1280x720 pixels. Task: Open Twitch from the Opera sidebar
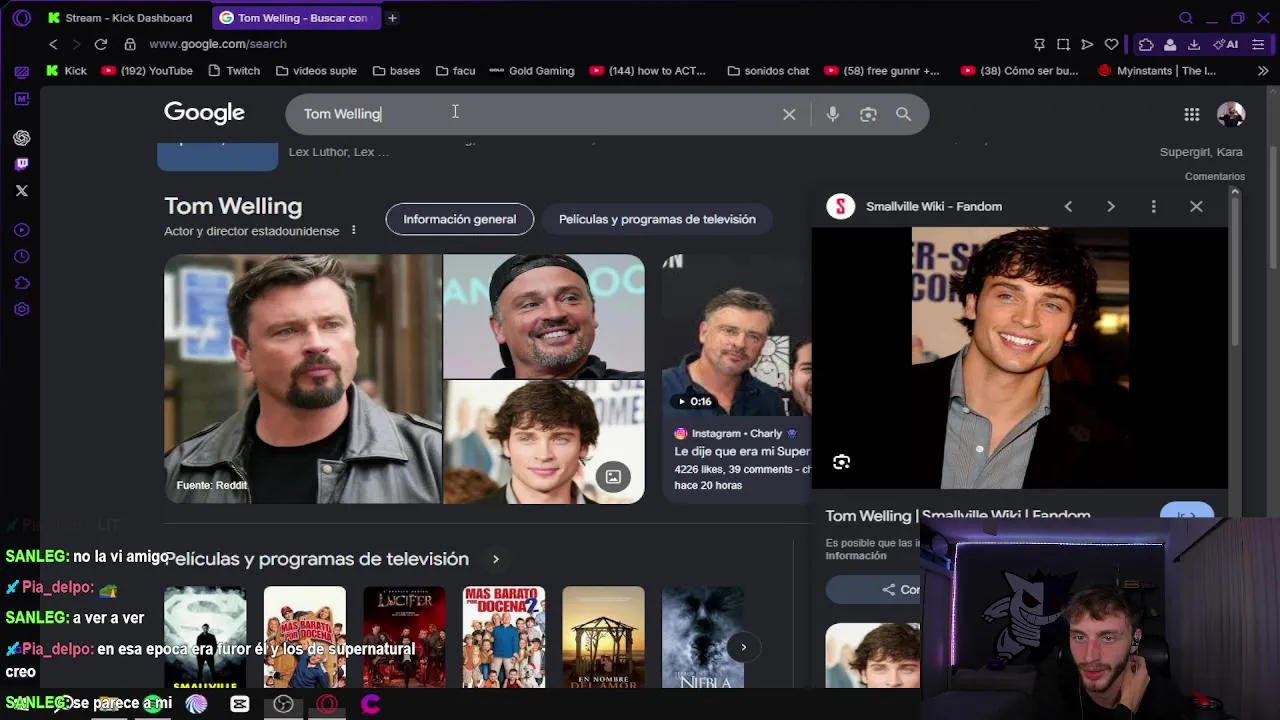[x=22, y=164]
